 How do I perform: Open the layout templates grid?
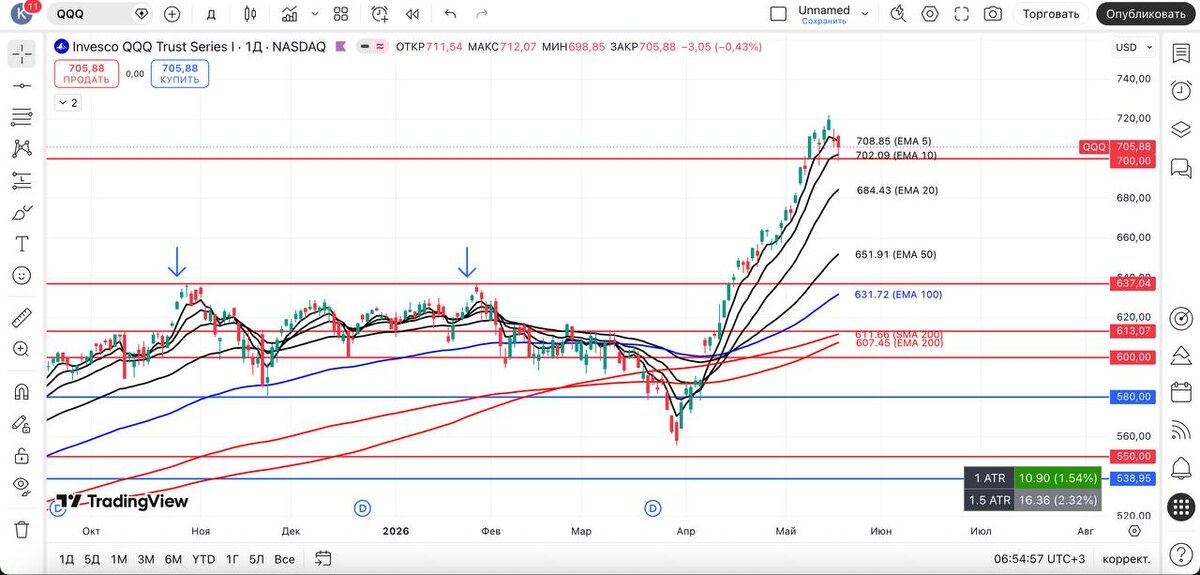point(340,14)
